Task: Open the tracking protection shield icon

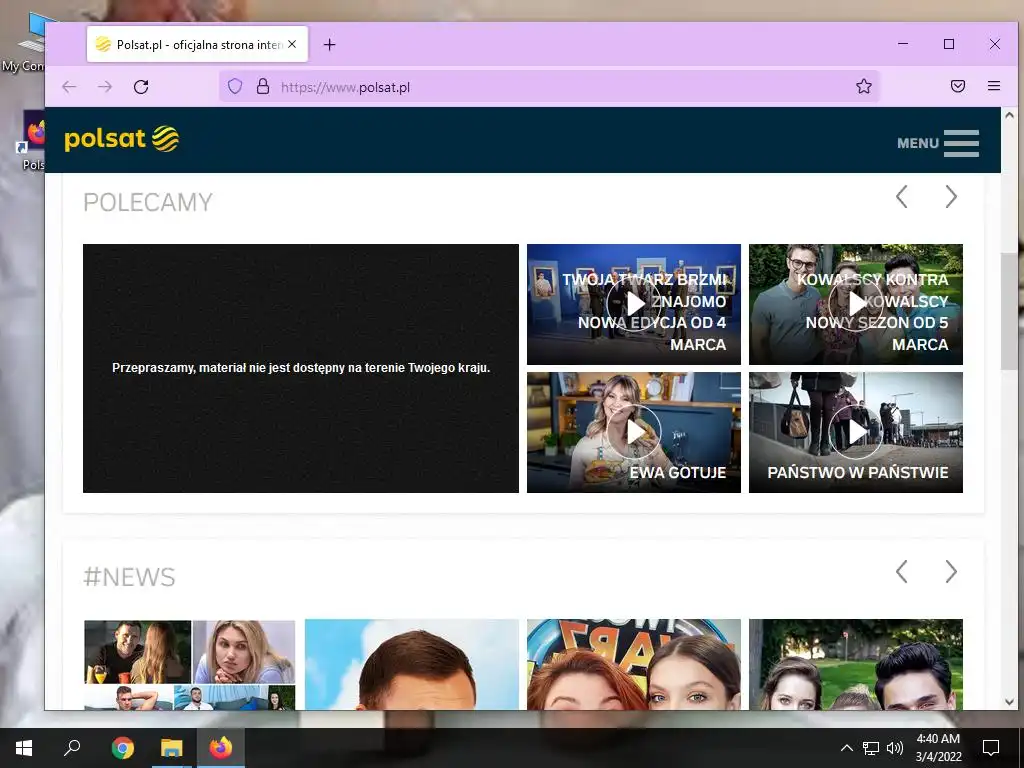Action: [235, 86]
